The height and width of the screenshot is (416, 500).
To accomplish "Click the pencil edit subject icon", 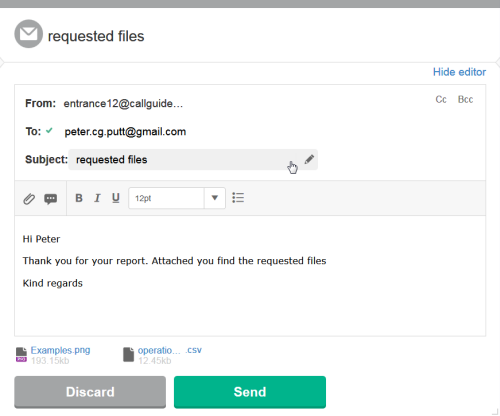I will 309,159.
